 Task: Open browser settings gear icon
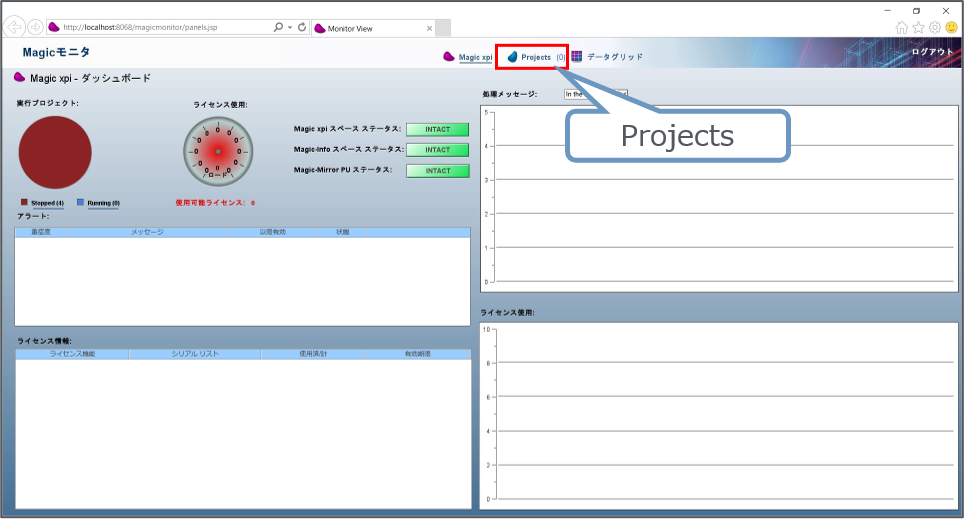pos(935,27)
